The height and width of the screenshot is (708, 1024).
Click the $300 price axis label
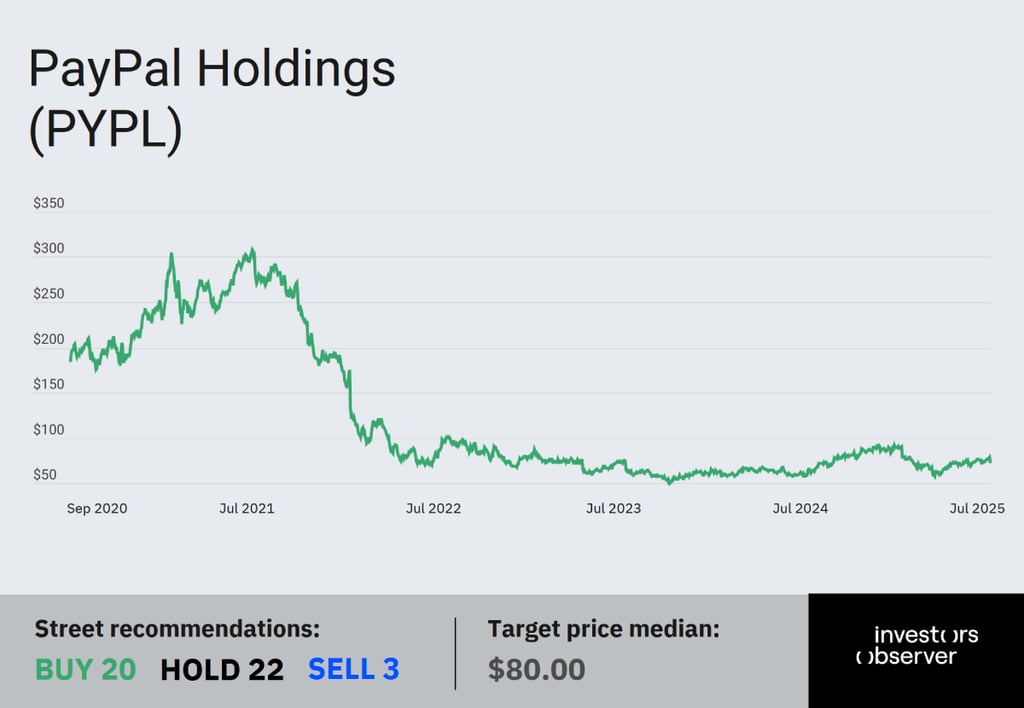click(49, 249)
